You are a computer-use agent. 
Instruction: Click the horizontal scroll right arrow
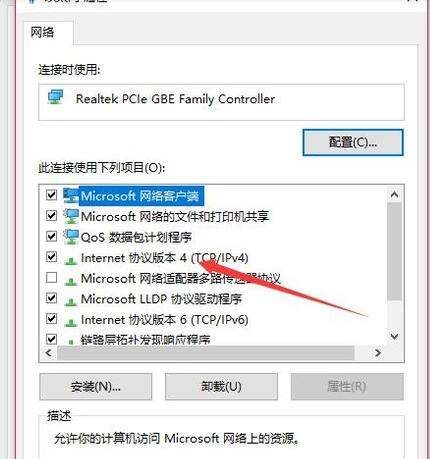pos(378,353)
